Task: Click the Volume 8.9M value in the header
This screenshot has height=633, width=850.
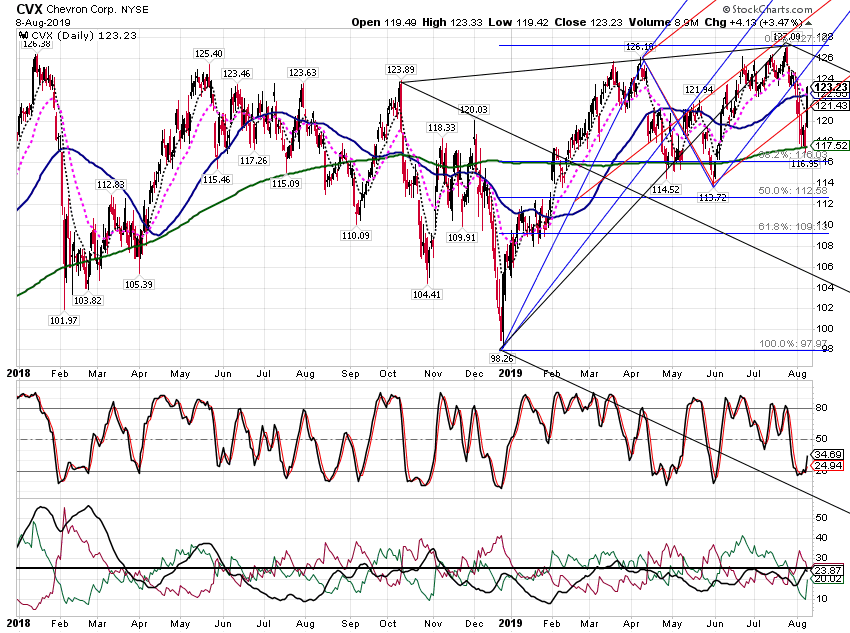Action: (x=665, y=22)
